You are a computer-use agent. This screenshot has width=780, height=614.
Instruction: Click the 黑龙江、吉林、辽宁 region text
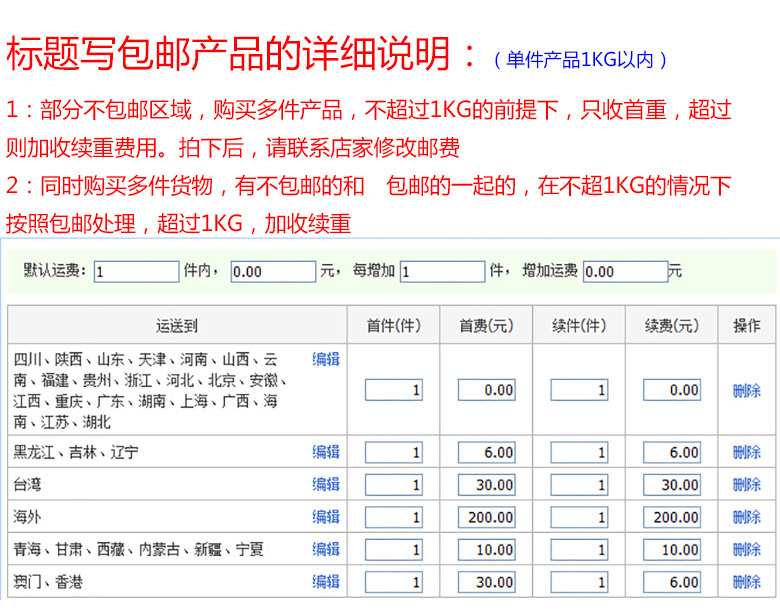[x=76, y=452]
